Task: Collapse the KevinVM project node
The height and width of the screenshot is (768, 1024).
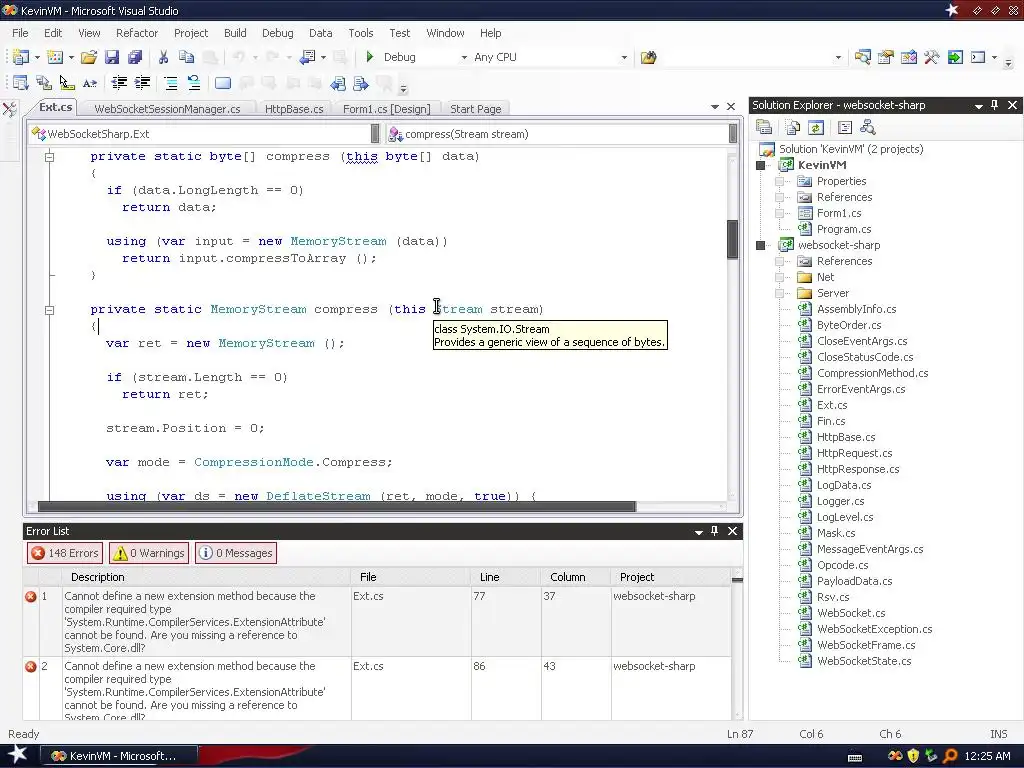Action: pos(761,165)
